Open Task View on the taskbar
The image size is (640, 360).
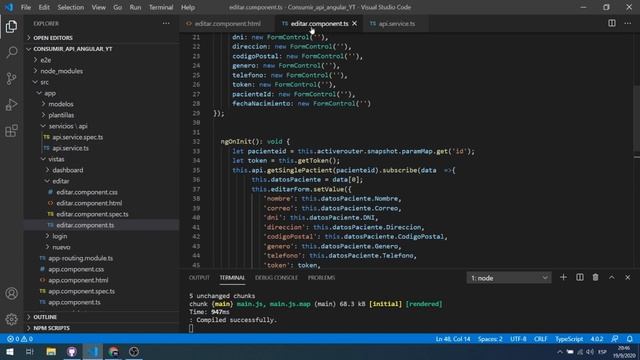pyautogui.click(x=30, y=351)
